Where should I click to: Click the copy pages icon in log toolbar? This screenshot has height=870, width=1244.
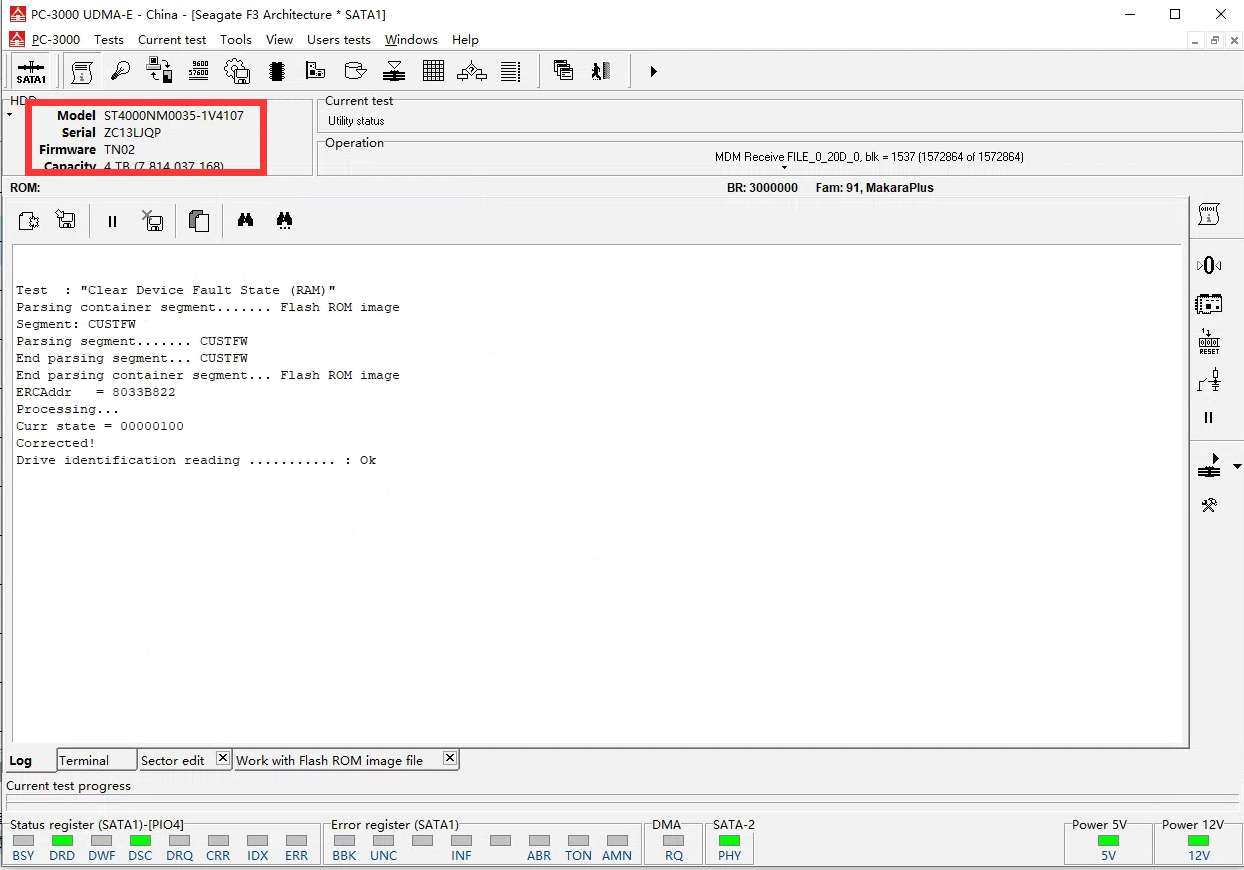199,221
